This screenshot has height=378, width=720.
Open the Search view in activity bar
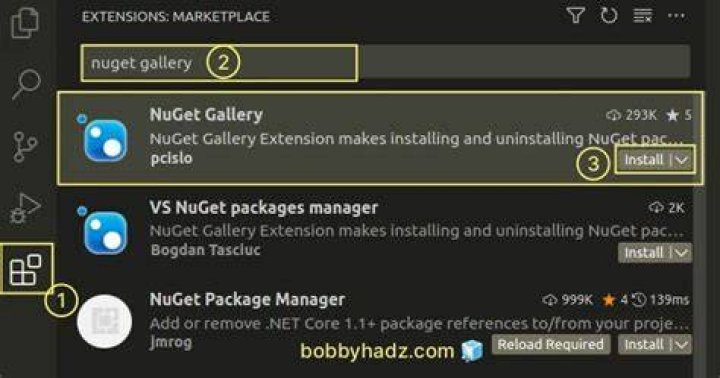(x=26, y=84)
